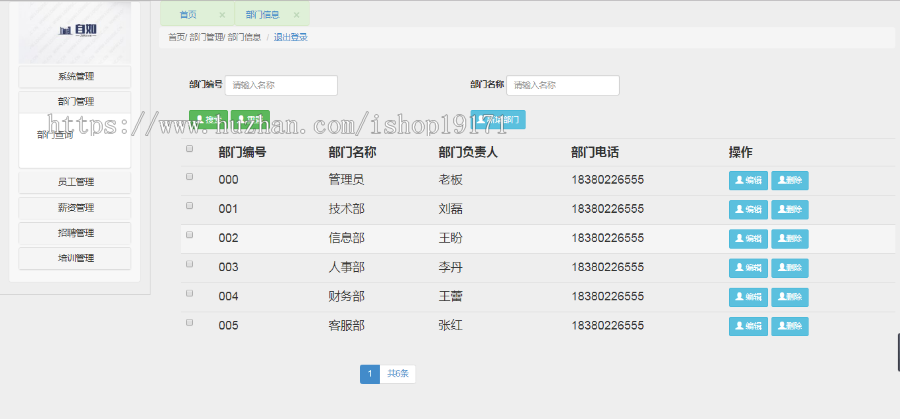The image size is (900, 419).
Task: Edit the 信息部 department row
Action: pyautogui.click(x=748, y=239)
